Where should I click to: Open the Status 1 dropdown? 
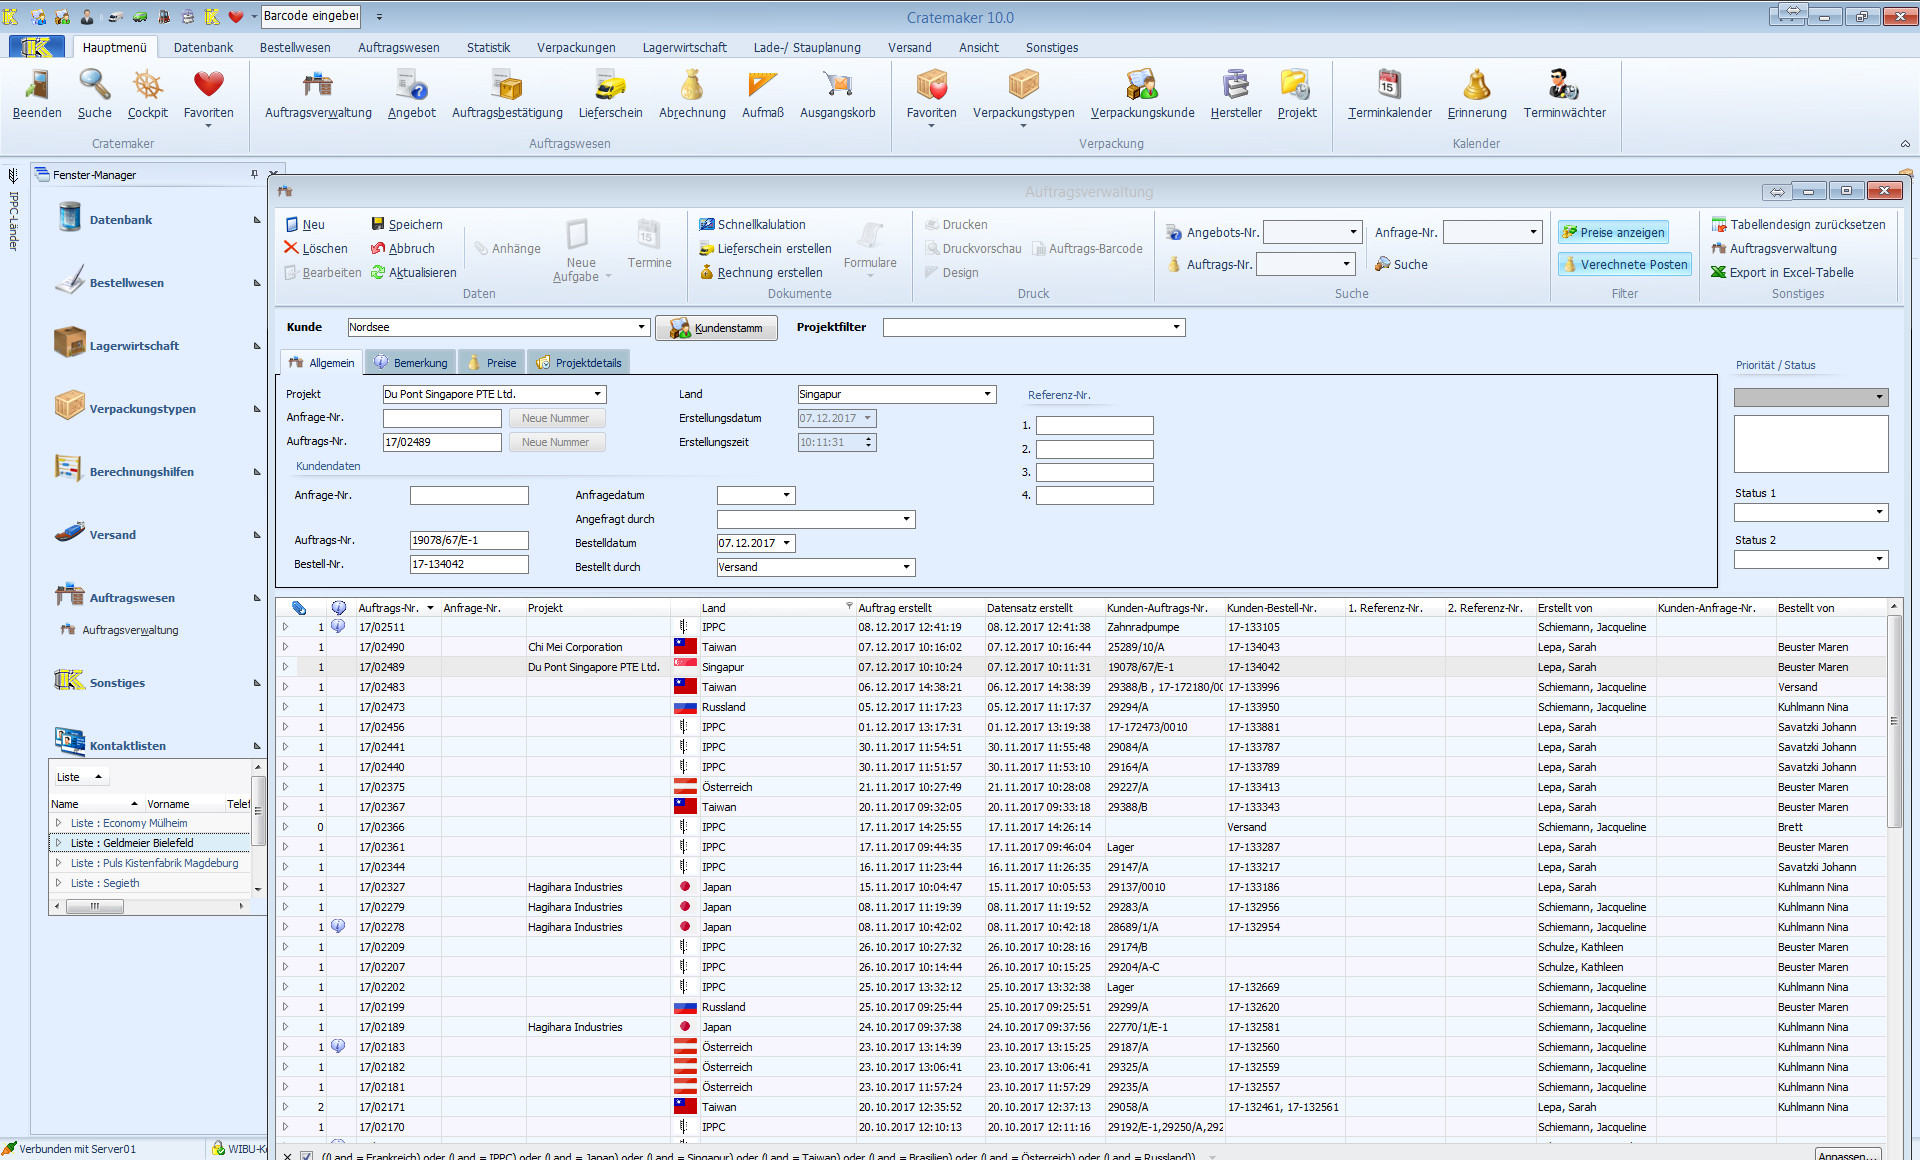(x=1879, y=512)
